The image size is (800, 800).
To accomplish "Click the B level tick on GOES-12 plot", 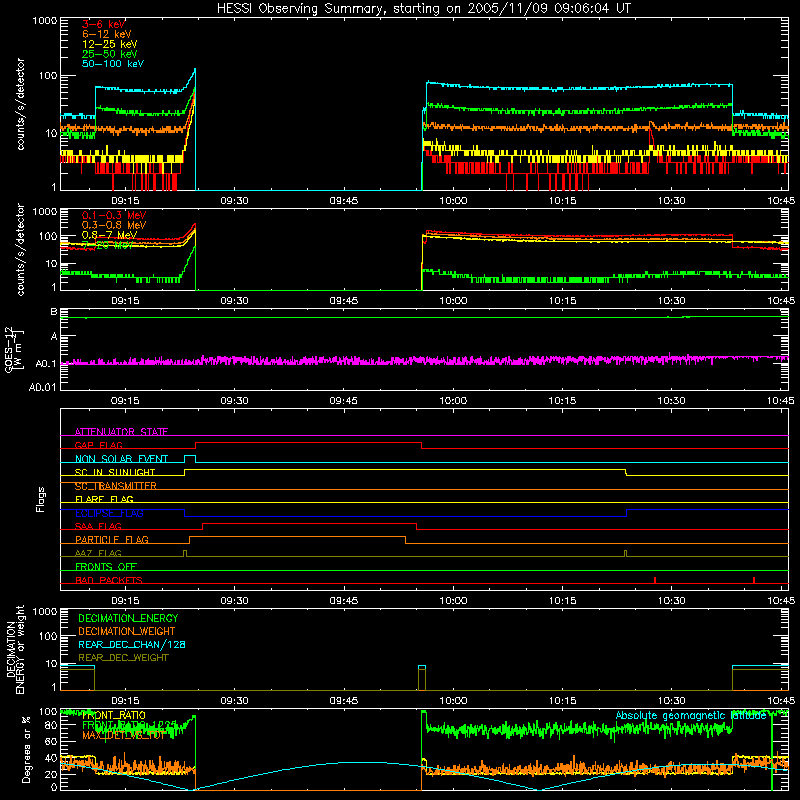I will click(54, 312).
